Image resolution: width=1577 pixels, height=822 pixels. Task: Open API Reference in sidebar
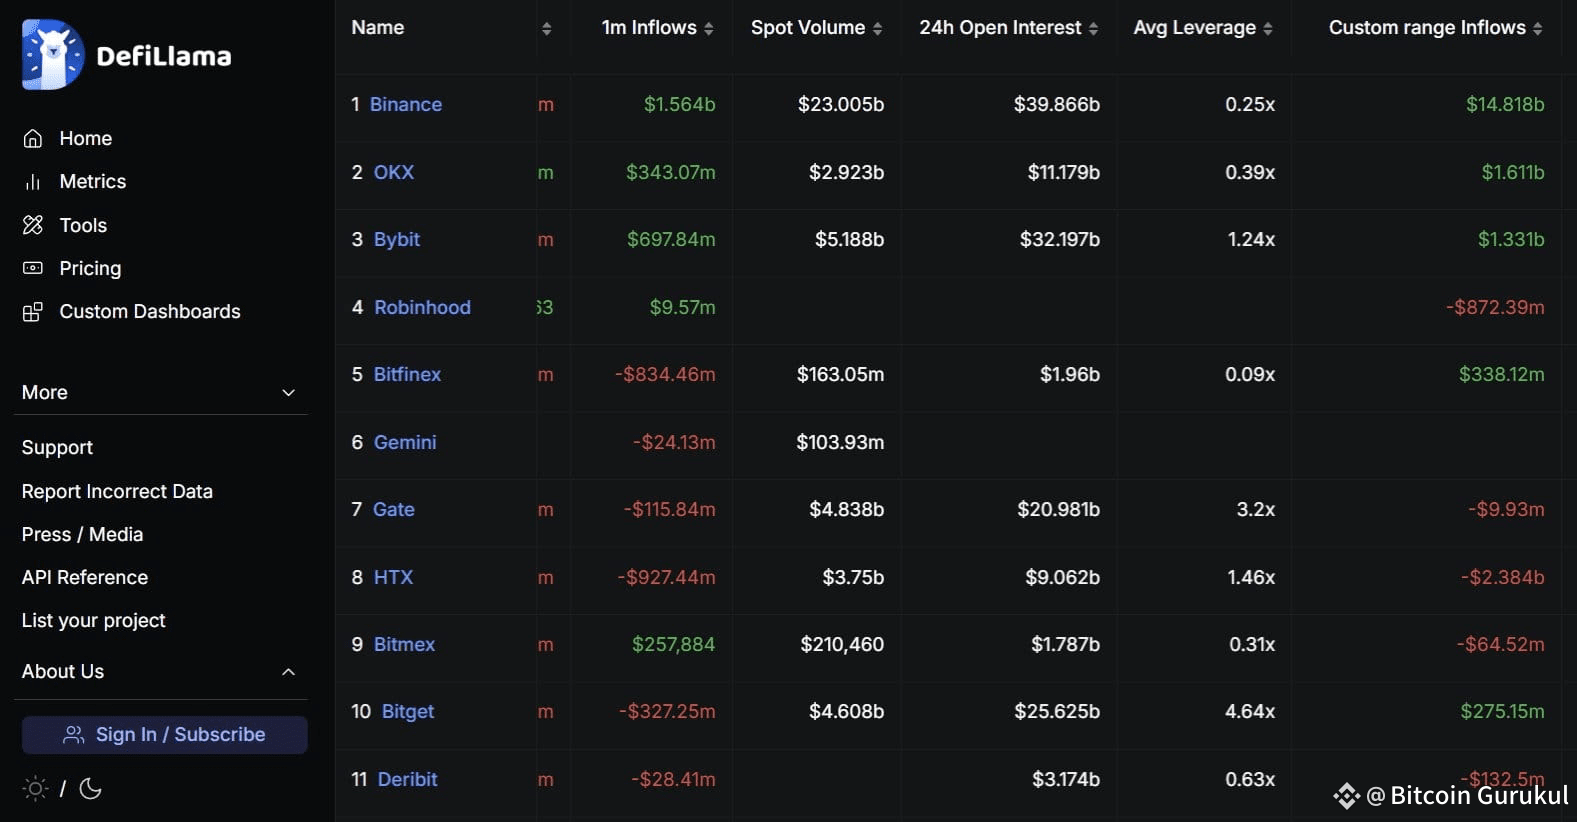pyautogui.click(x=85, y=578)
